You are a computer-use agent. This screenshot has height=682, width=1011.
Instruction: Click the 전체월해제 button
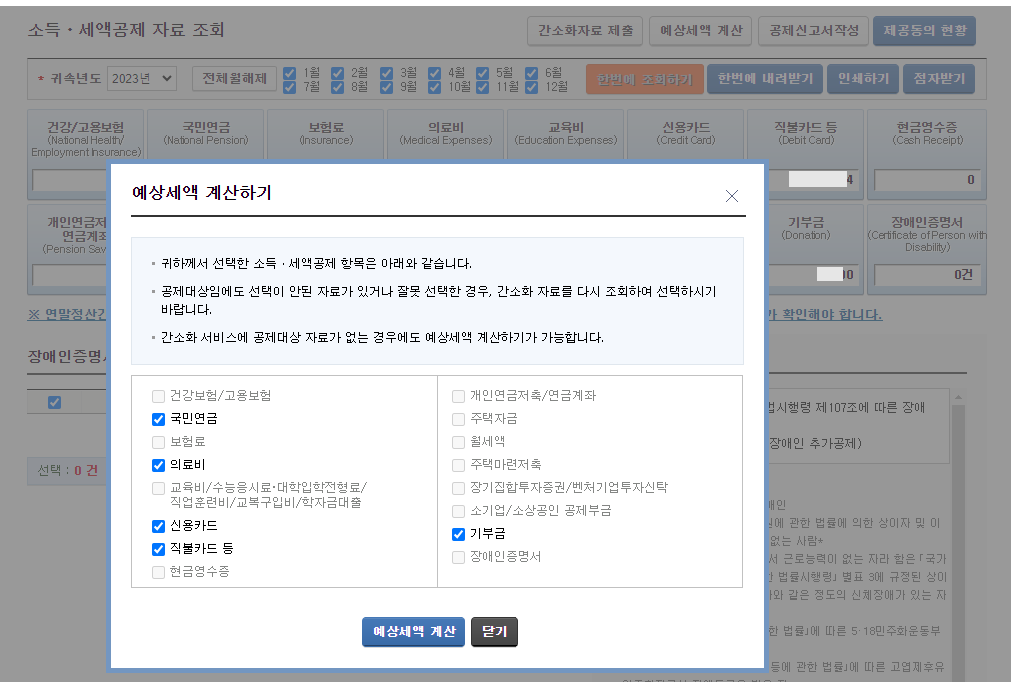234,79
